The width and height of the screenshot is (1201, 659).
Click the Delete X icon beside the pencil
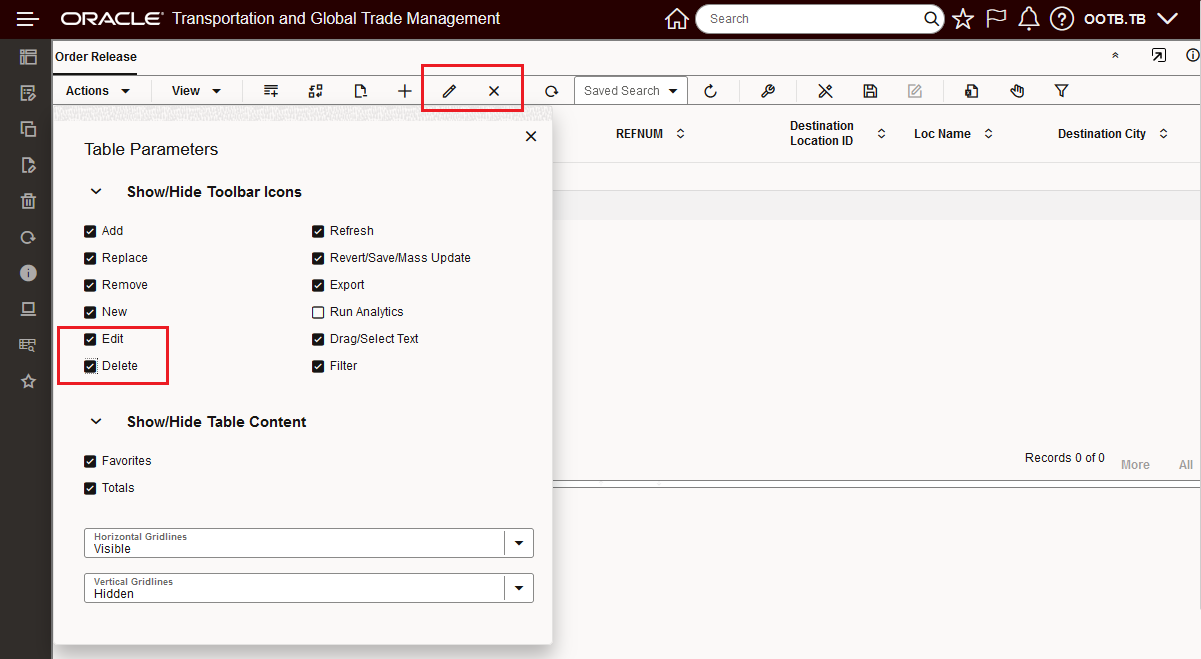click(496, 90)
